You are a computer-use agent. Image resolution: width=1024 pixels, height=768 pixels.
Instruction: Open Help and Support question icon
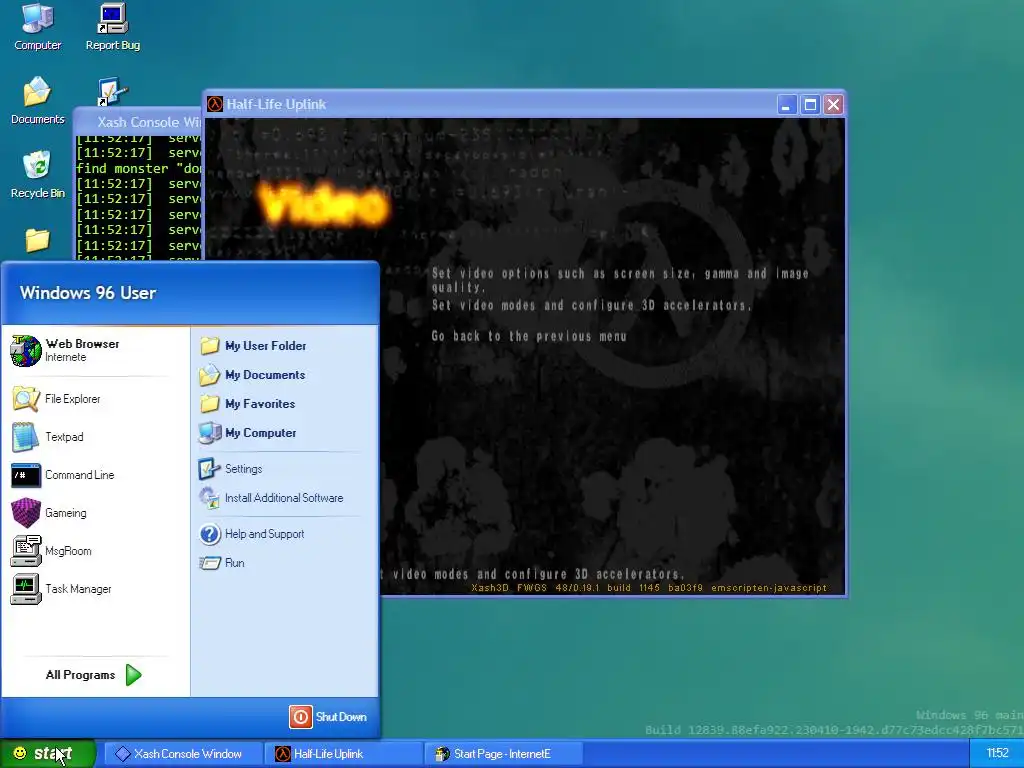(x=210, y=534)
